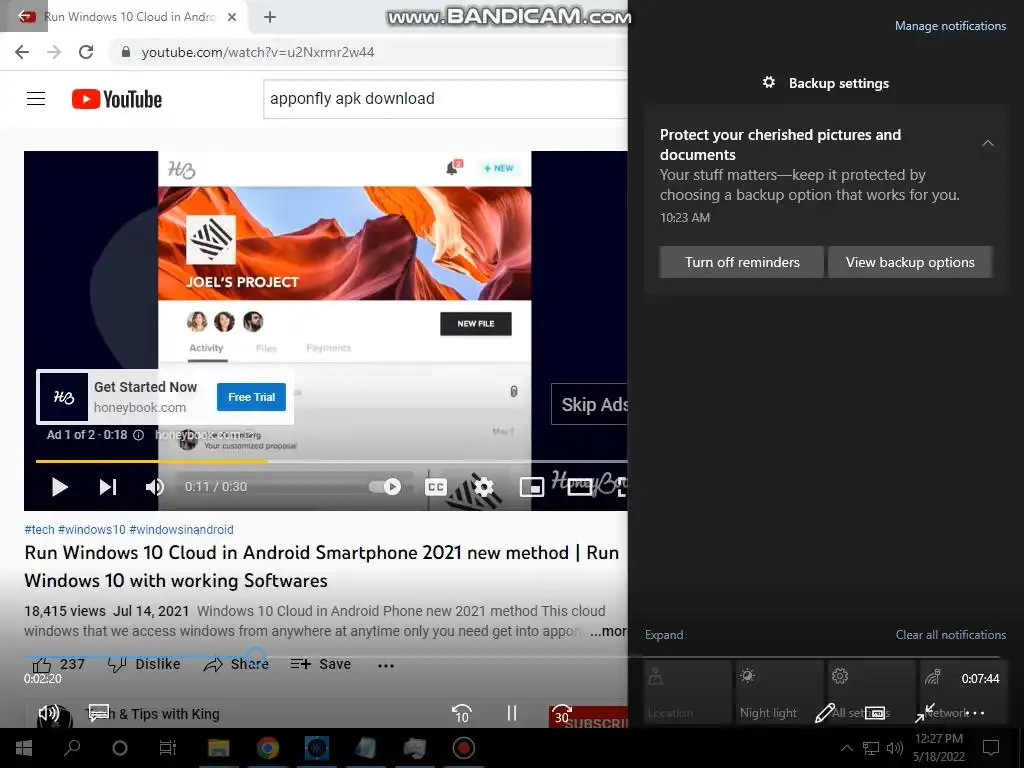Open YouTube player settings gear
Screen dimensions: 1024x768
pos(484,487)
